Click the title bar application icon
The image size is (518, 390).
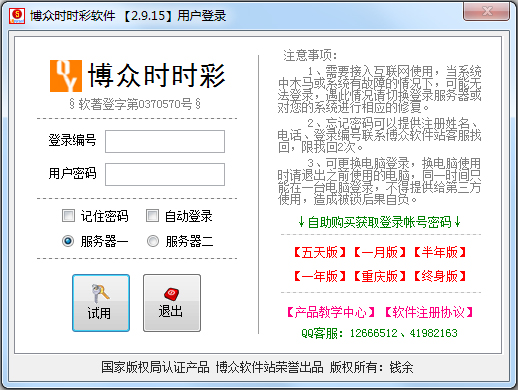click(17, 15)
